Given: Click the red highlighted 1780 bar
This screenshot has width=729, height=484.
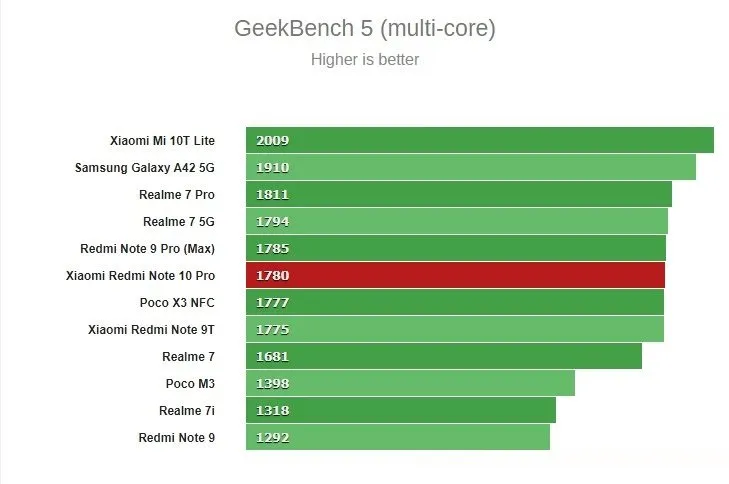Looking at the screenshot, I should coord(455,275).
